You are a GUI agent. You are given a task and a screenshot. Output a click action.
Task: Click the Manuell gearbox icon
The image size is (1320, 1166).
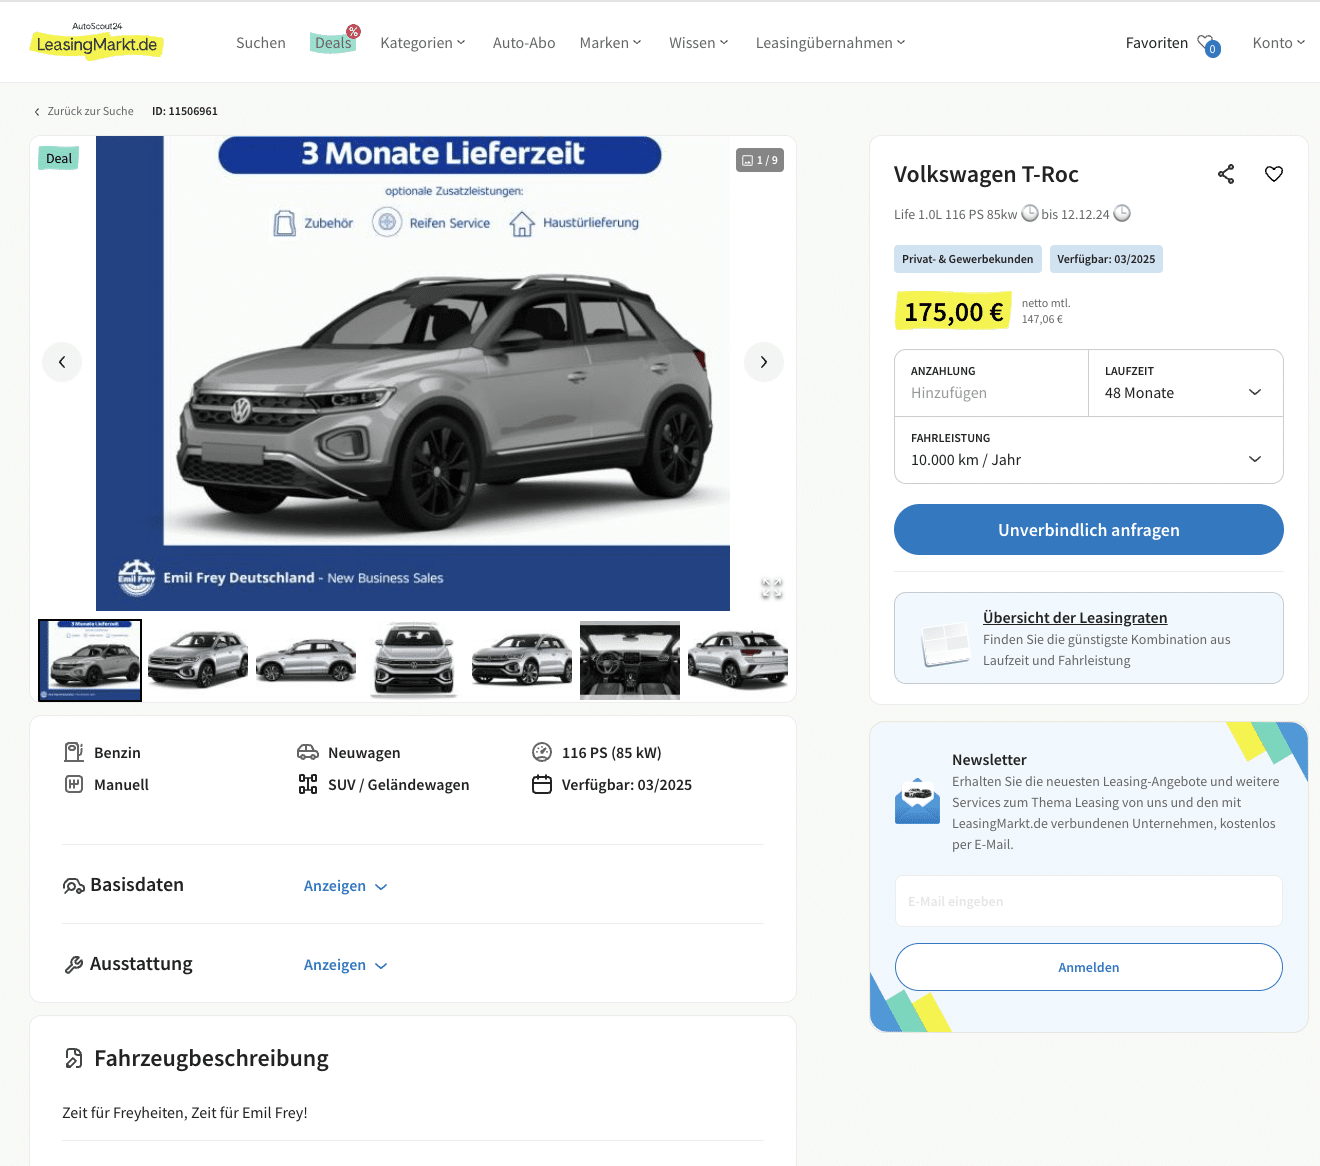tap(74, 784)
